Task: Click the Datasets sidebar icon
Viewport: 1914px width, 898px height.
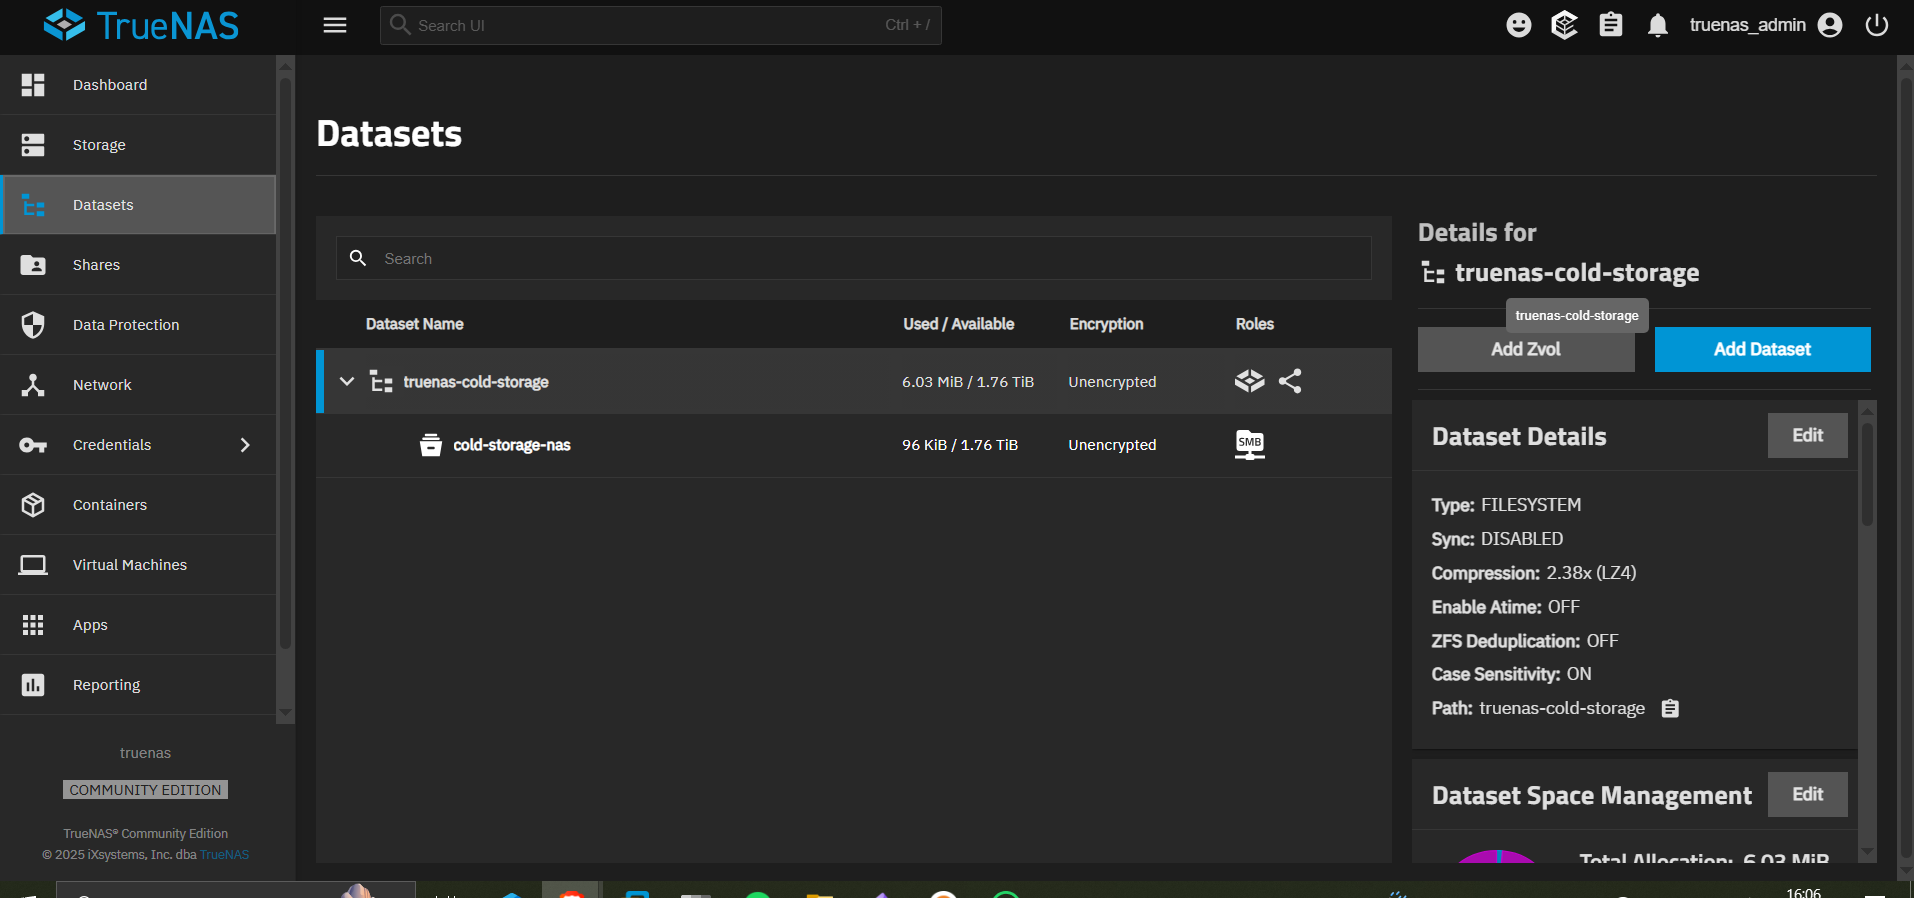Action: point(33,205)
